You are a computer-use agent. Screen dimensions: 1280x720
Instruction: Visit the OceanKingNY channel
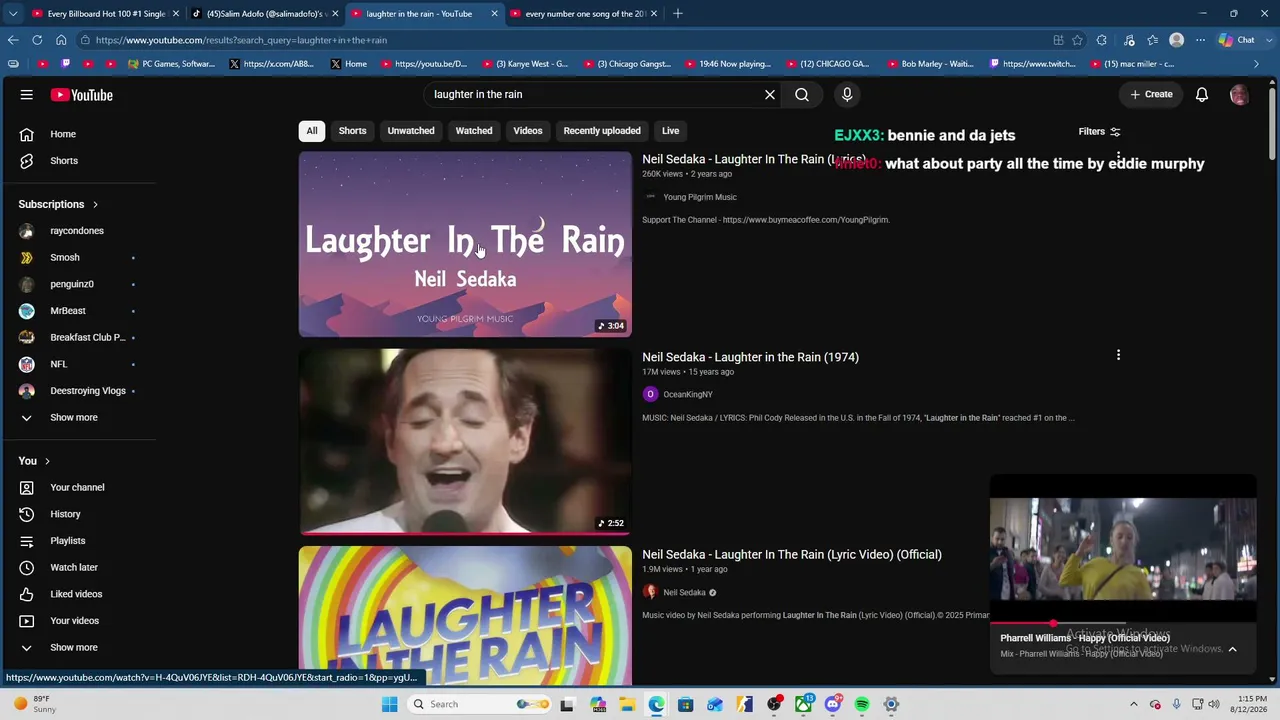click(x=687, y=395)
